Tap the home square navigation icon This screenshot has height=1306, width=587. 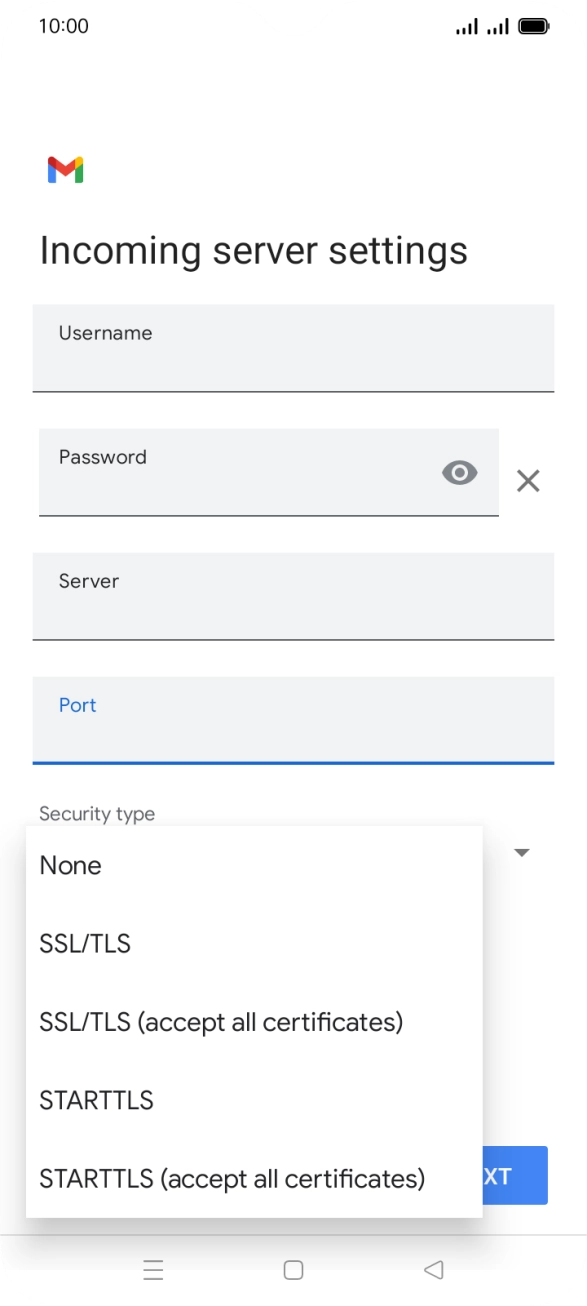point(293,1270)
